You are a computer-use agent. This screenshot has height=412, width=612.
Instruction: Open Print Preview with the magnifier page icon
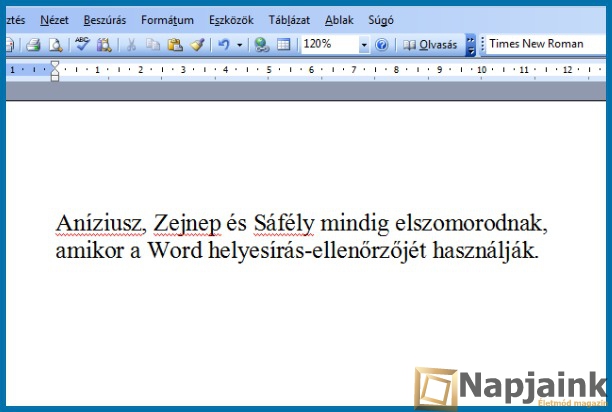coord(55,45)
